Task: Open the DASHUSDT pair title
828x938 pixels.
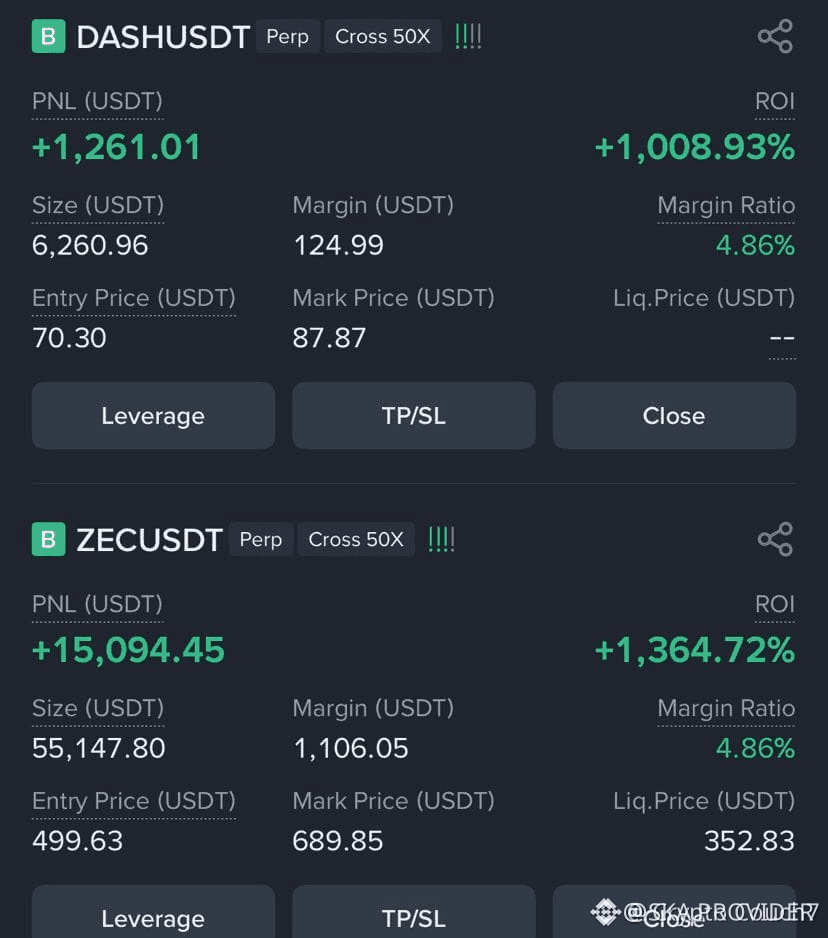Action: 163,37
